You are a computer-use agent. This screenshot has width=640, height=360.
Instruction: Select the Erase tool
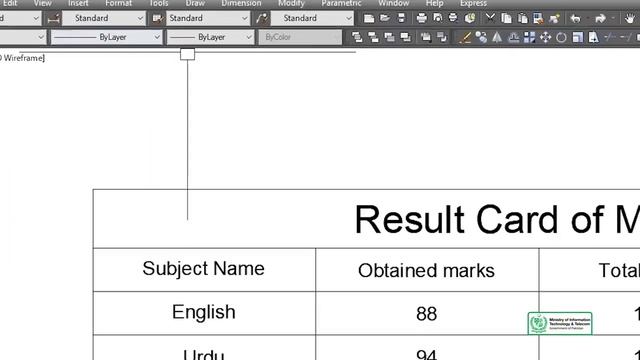(x=464, y=38)
